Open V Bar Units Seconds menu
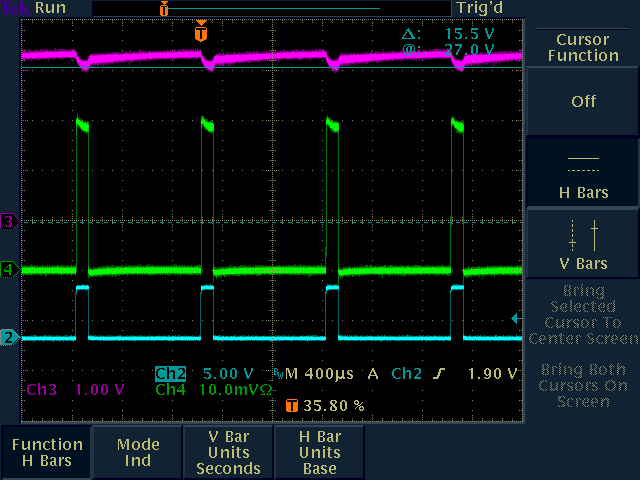The image size is (640, 480). tap(229, 452)
